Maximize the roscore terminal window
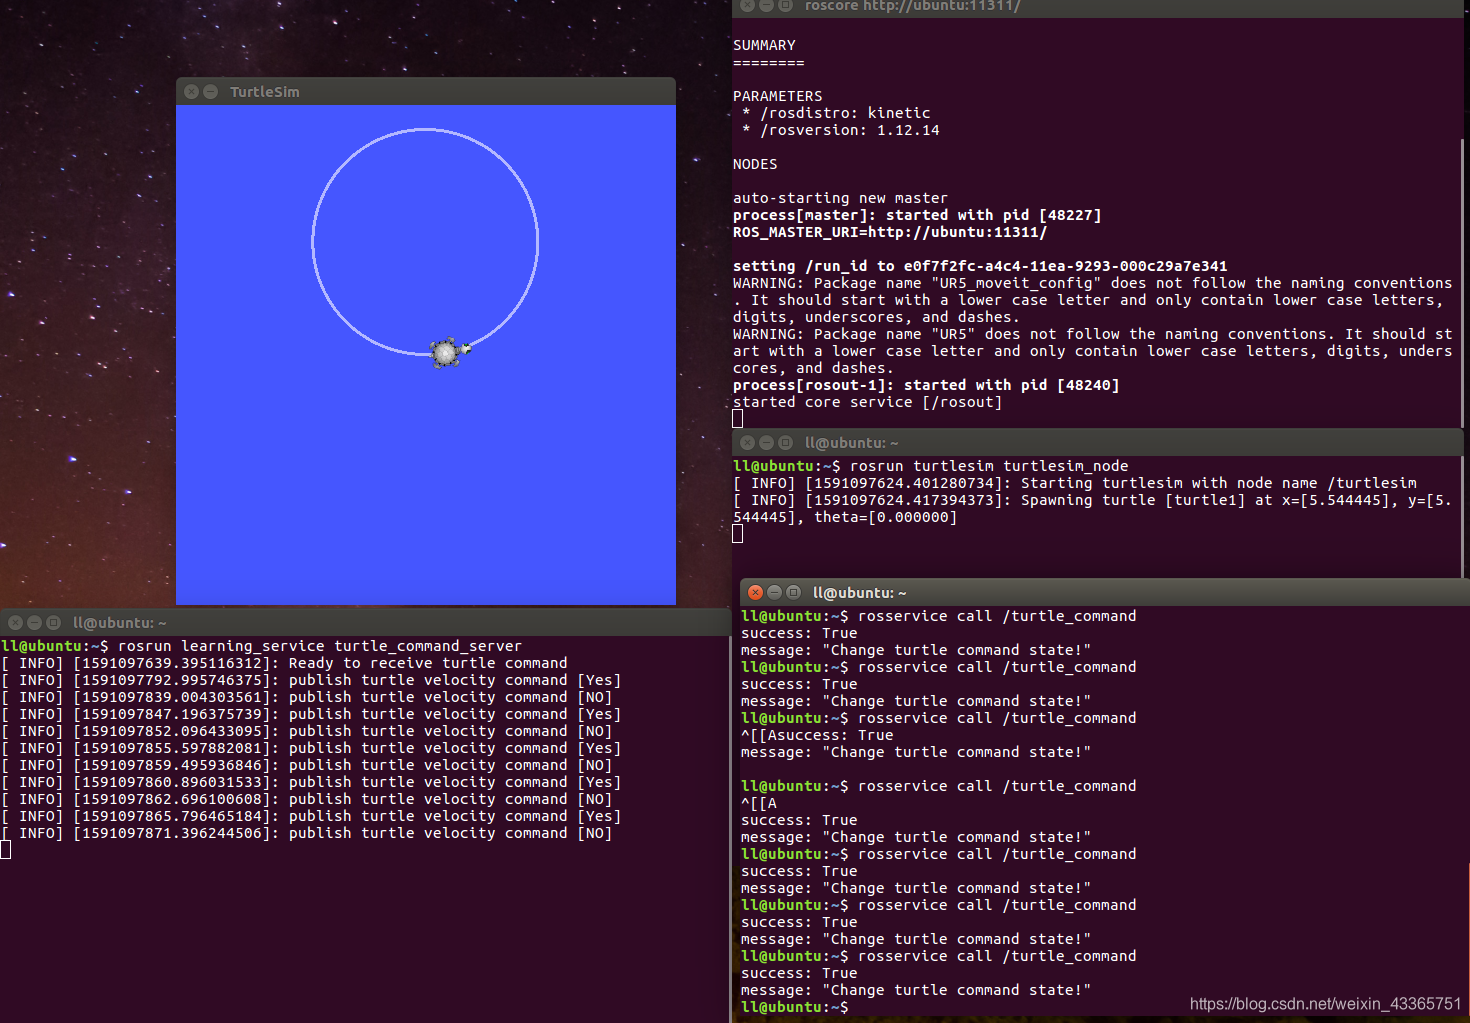1470x1023 pixels. [785, 6]
